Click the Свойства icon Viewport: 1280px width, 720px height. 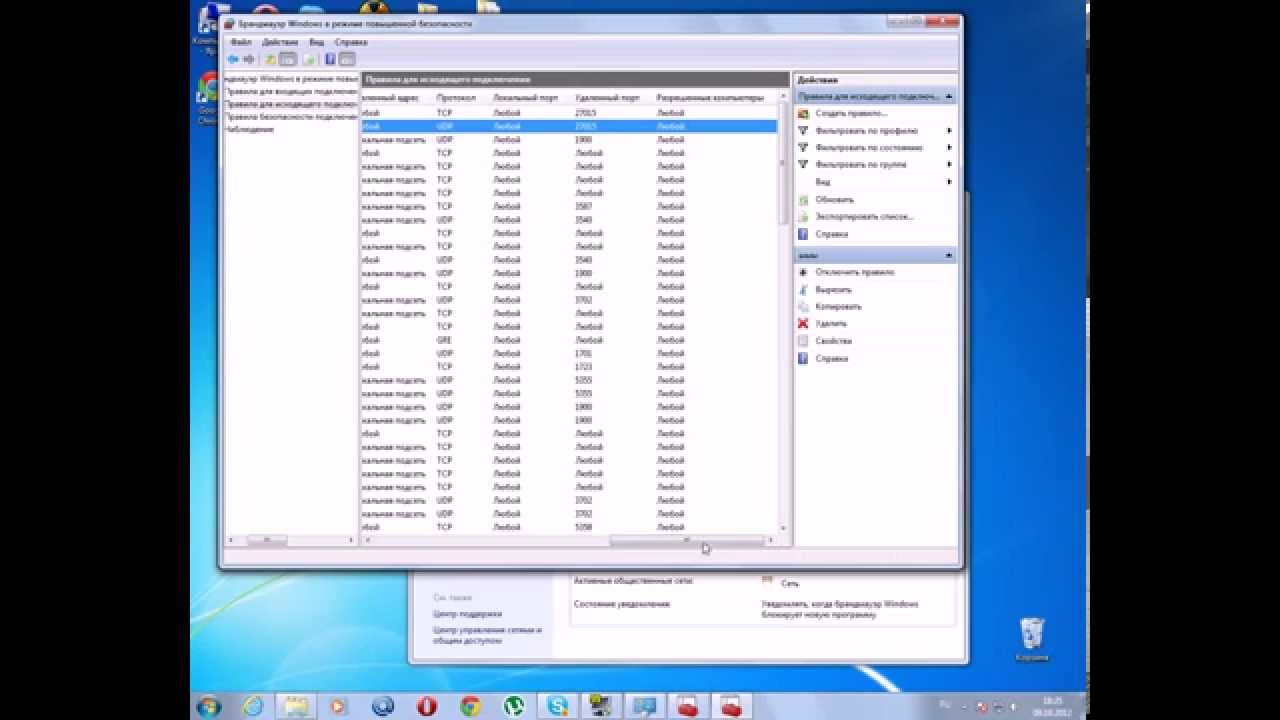[x=803, y=341]
